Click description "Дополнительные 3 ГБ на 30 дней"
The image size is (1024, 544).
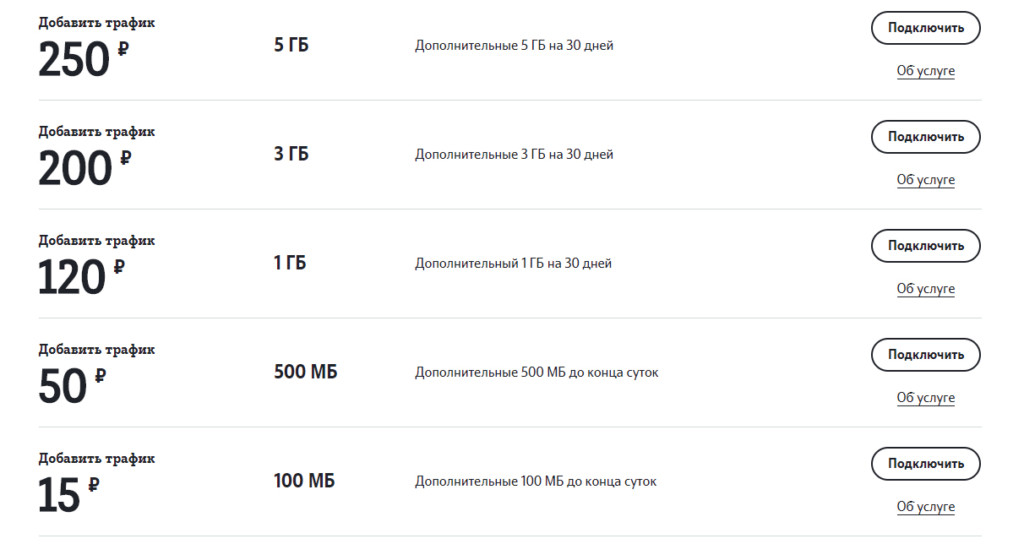tap(514, 154)
